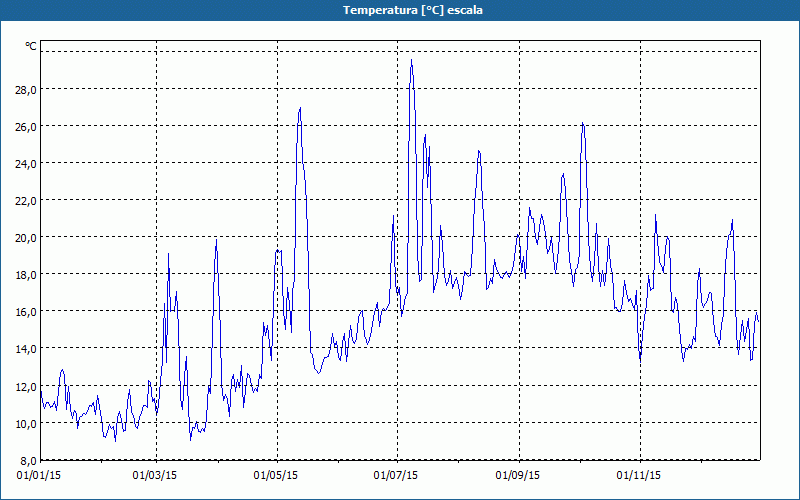
Task: Select the 26,0 y-axis label
Action: [x=26, y=127]
